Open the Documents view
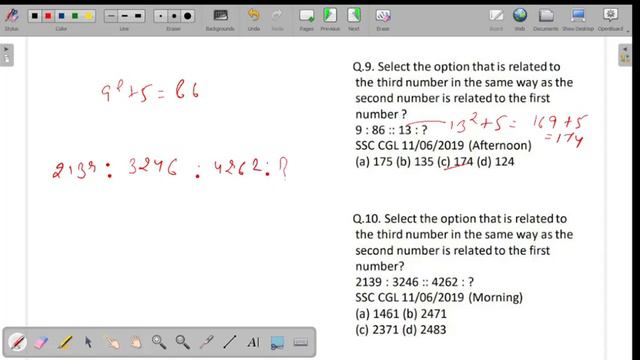640x360 pixels. 546,20
